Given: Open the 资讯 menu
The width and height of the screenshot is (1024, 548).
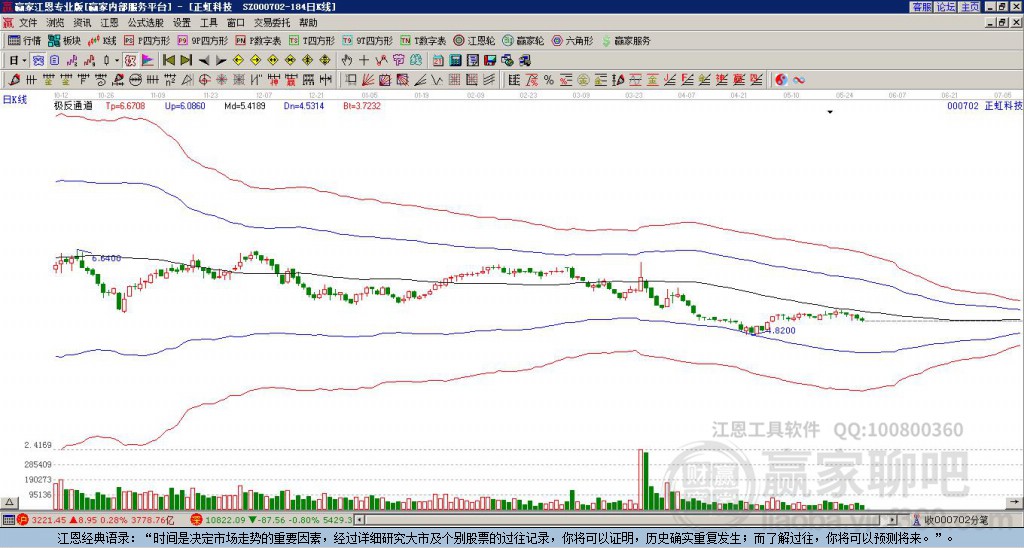Looking at the screenshot, I should pyautogui.click(x=82, y=23).
